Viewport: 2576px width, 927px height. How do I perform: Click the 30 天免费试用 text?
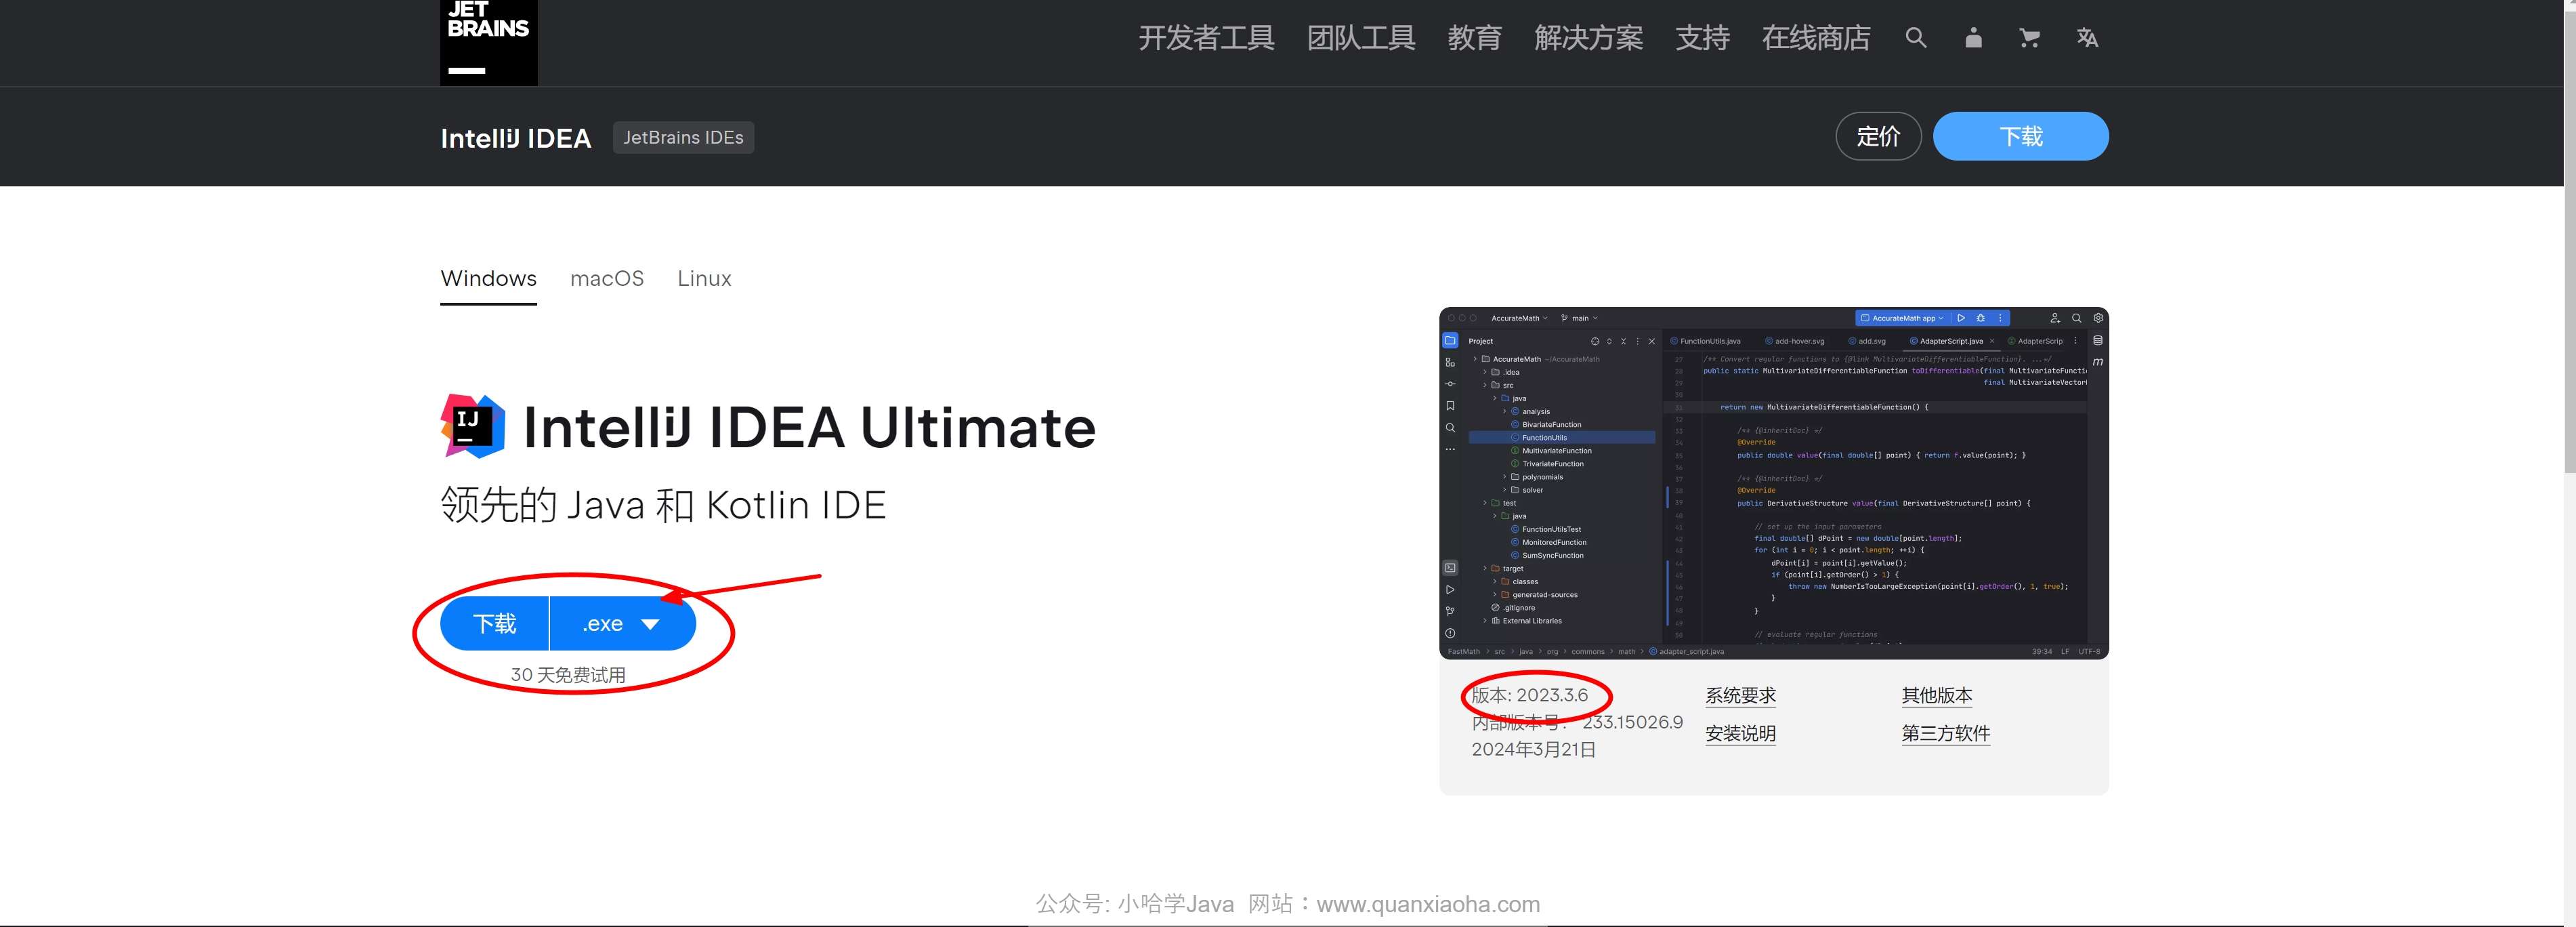pos(568,675)
